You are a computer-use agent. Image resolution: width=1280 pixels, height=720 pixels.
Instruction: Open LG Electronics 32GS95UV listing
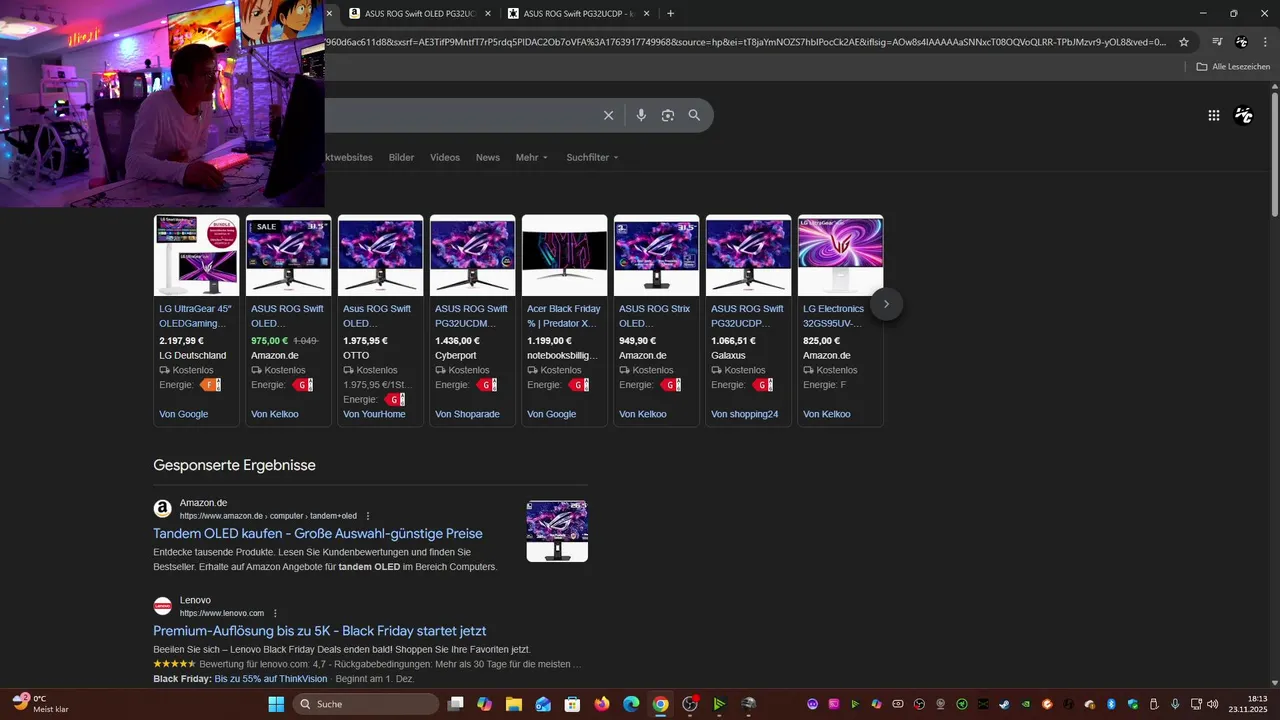pyautogui.click(x=833, y=316)
